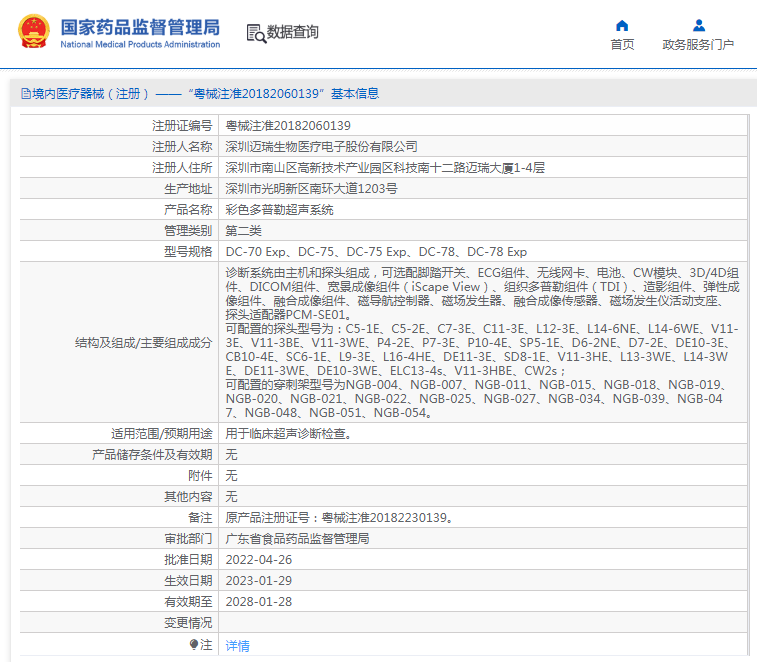Click production address 深圳市光明新区南环大道1203号

[x=311, y=188]
